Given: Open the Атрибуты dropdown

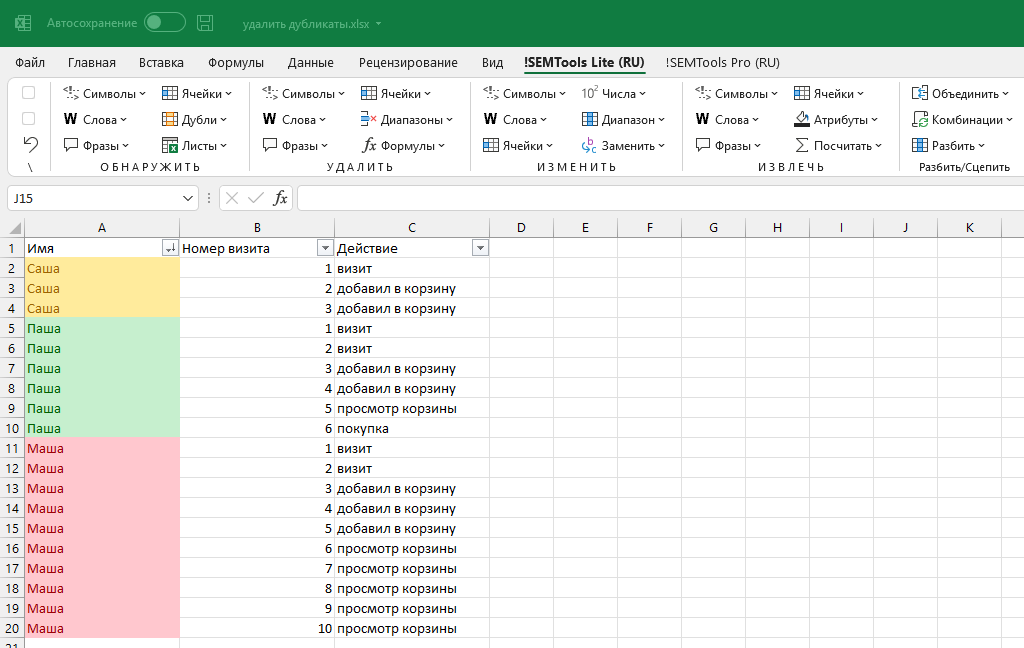Looking at the screenshot, I should coord(836,120).
